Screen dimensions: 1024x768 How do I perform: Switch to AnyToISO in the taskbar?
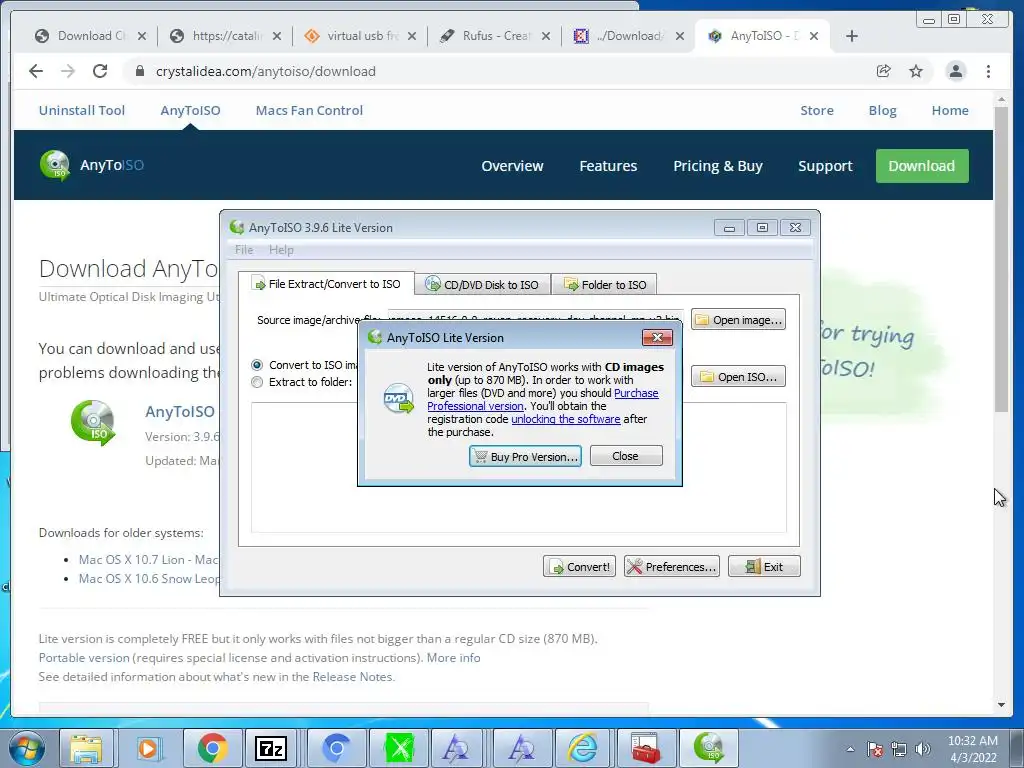click(x=709, y=748)
